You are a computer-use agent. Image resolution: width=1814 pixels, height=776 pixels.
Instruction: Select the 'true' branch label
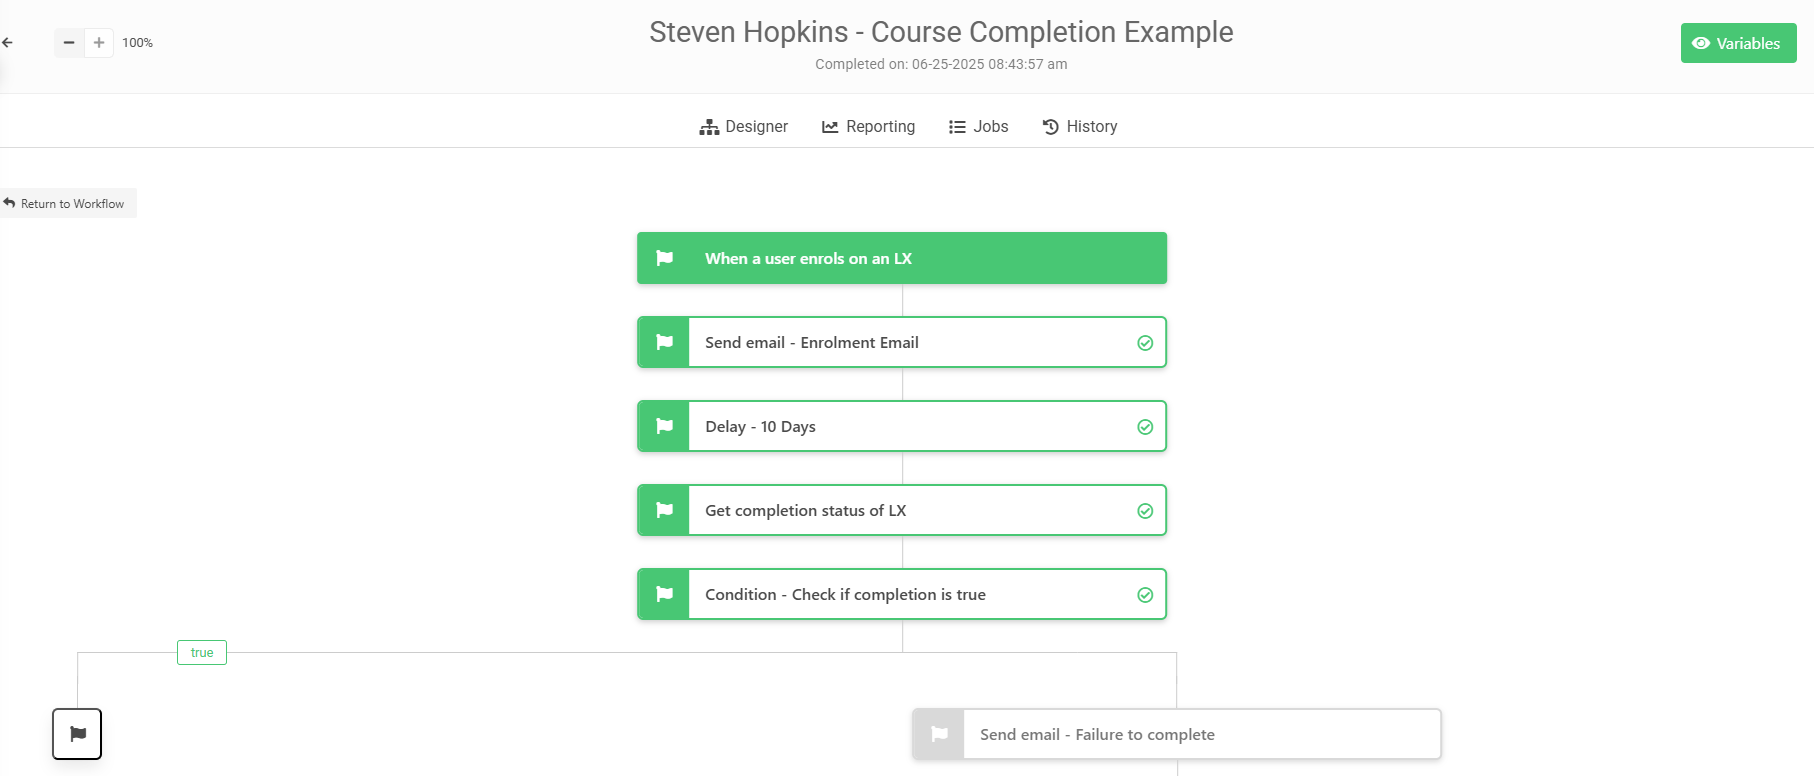[202, 652]
